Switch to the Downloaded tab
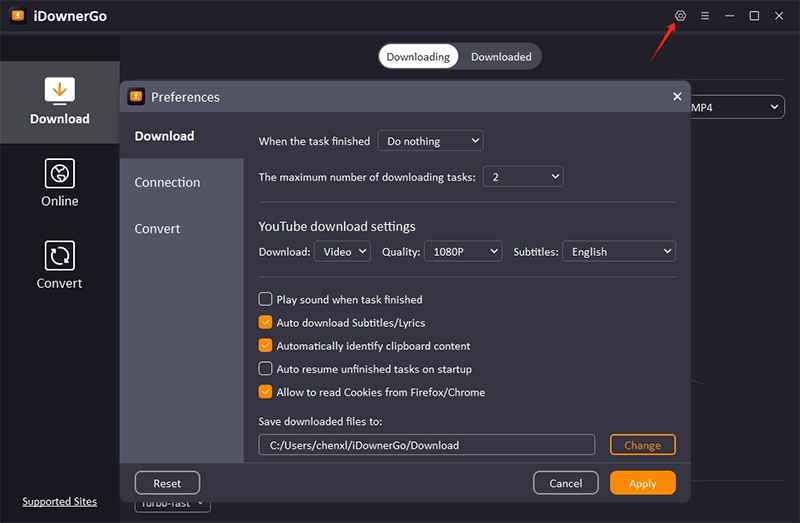The image size is (800, 523). point(501,57)
